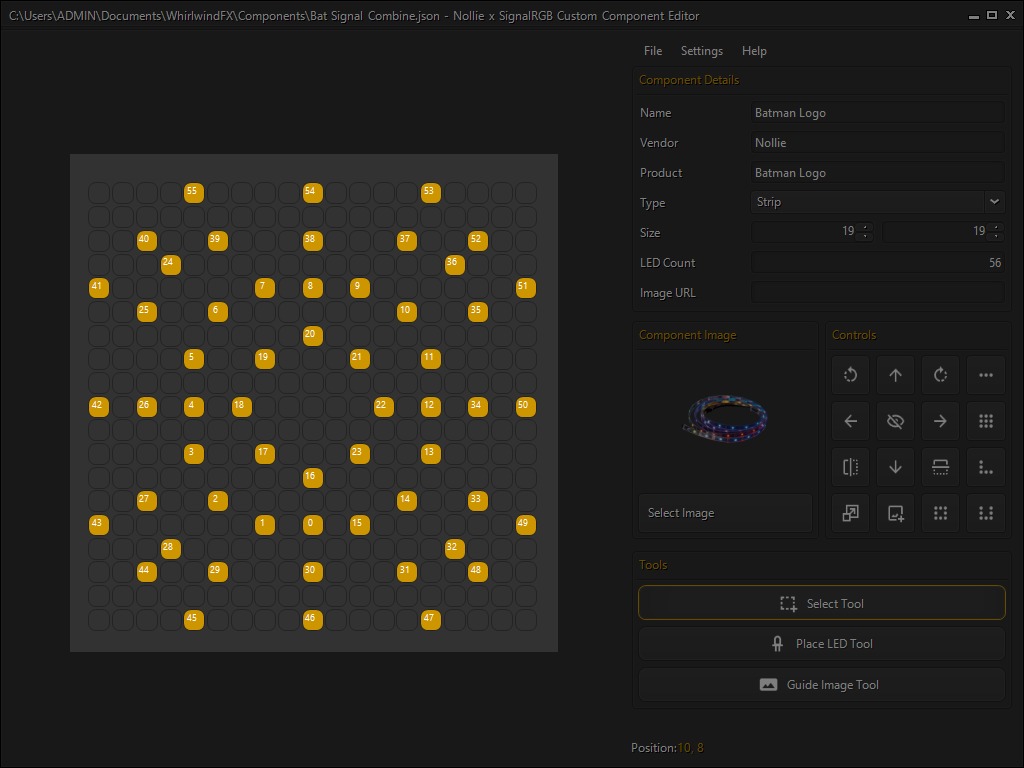The image size is (1024, 768).
Task: Click the empty Image URL field
Action: (x=877, y=293)
